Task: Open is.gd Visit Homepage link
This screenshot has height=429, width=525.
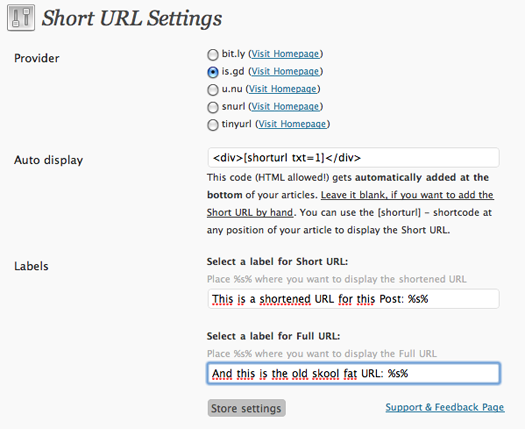Action: click(x=285, y=71)
